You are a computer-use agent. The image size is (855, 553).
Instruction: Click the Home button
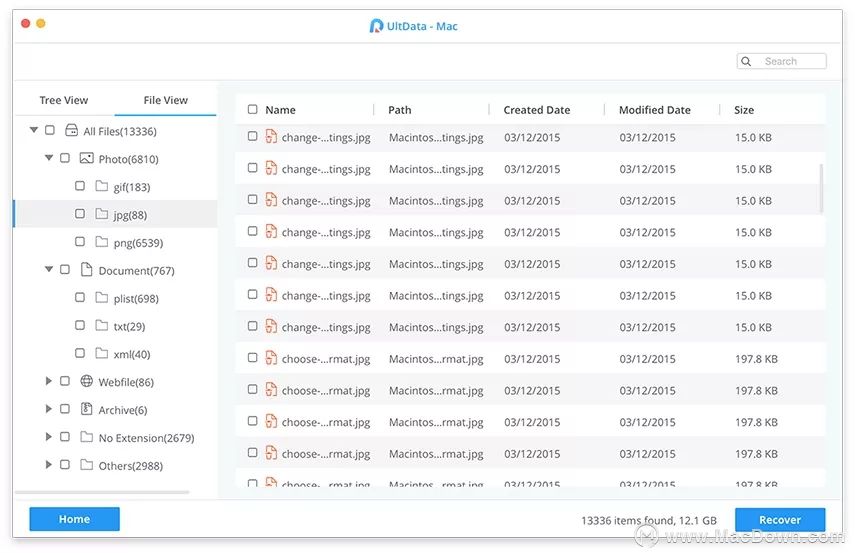pyautogui.click(x=74, y=519)
